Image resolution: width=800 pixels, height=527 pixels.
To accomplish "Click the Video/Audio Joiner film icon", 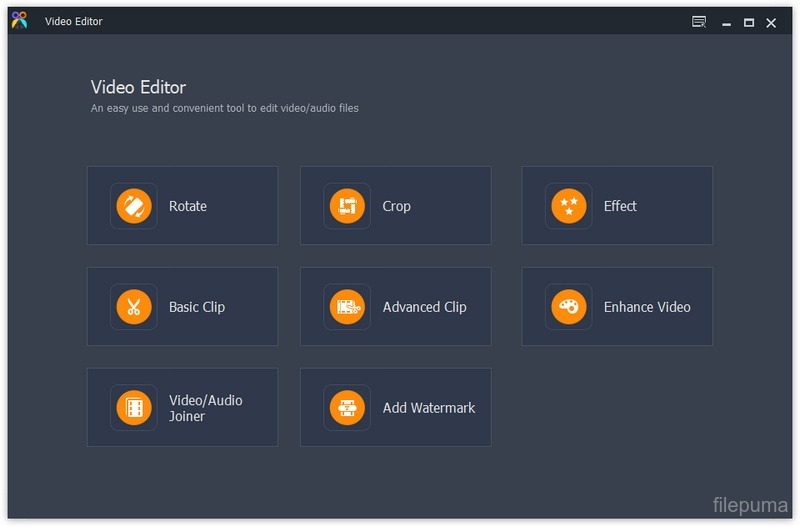I will [133, 408].
